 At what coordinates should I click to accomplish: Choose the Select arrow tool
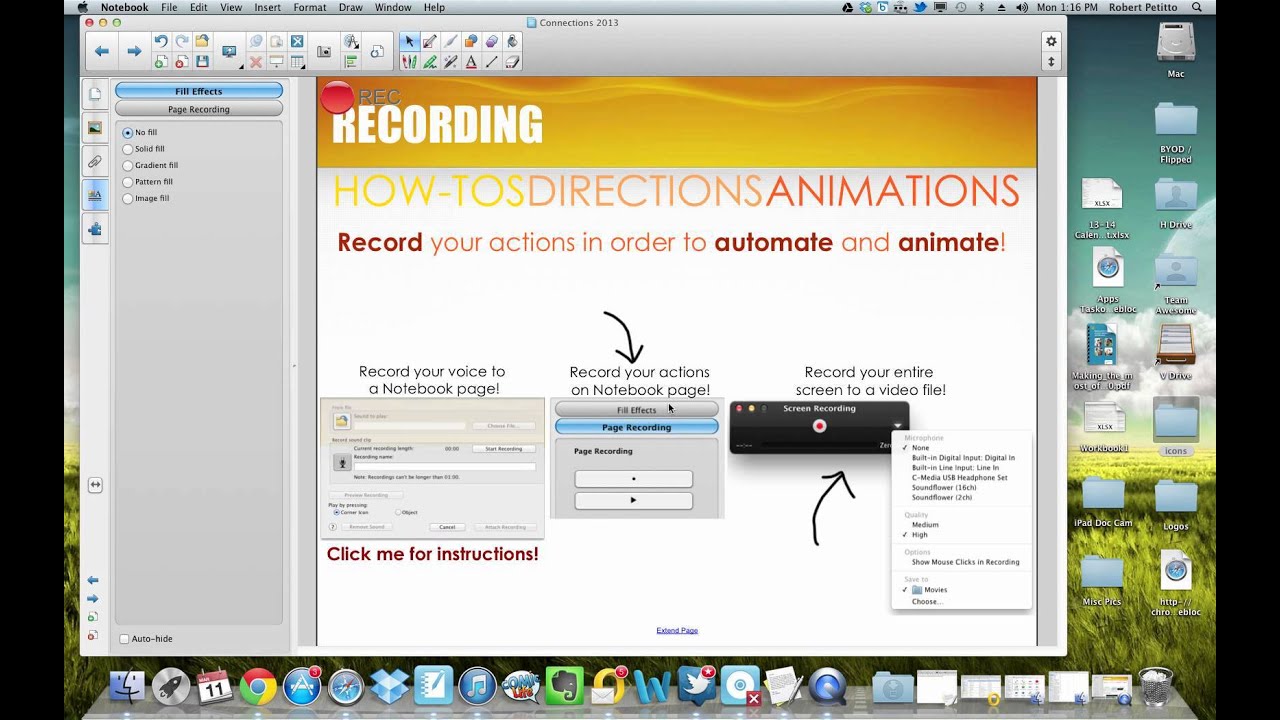409,41
